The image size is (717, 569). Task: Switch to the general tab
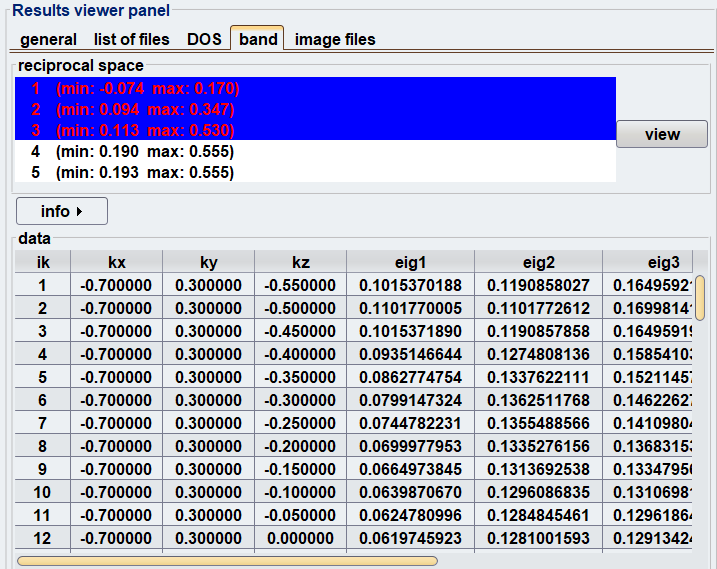pyautogui.click(x=48, y=39)
